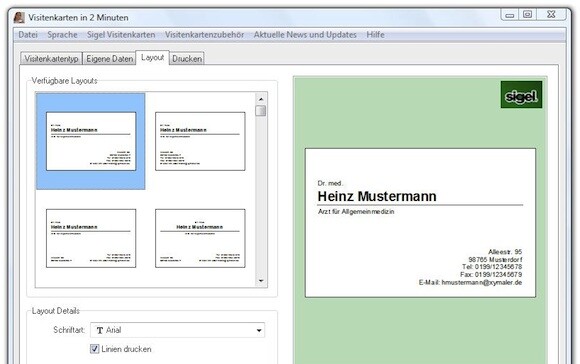Screen dimensions: 580x364
Task: Select the layout with split address at bottom
Action: (x=91, y=238)
